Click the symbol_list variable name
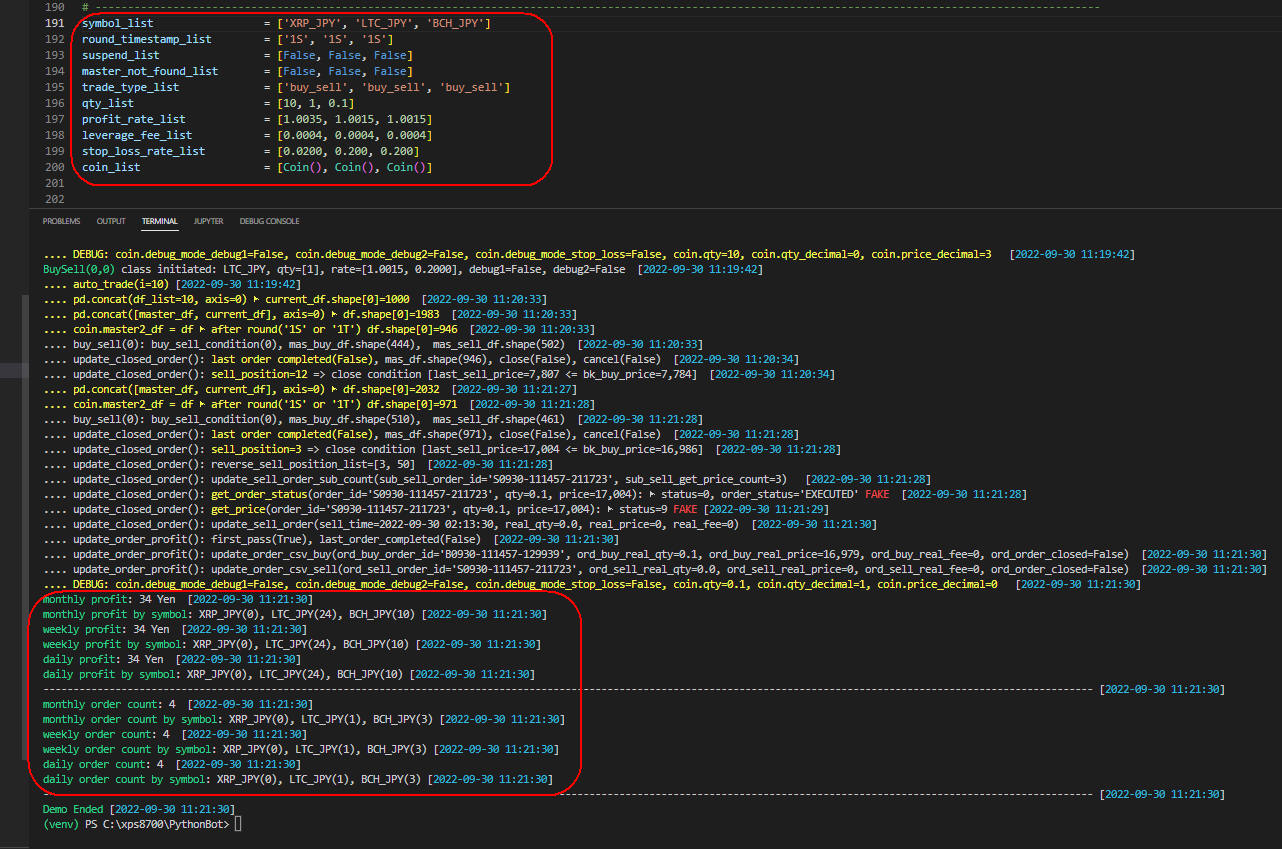Screen dimensions: 1282x849 (x=118, y=23)
